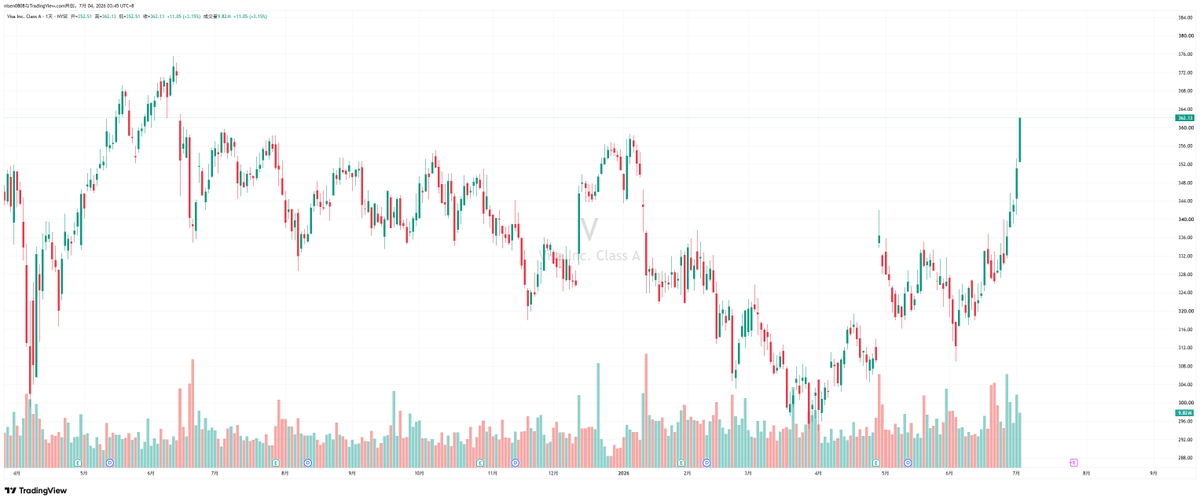The image size is (1200, 502).
Task: Open the dividend D marker after August 2025
Action: 308,463
